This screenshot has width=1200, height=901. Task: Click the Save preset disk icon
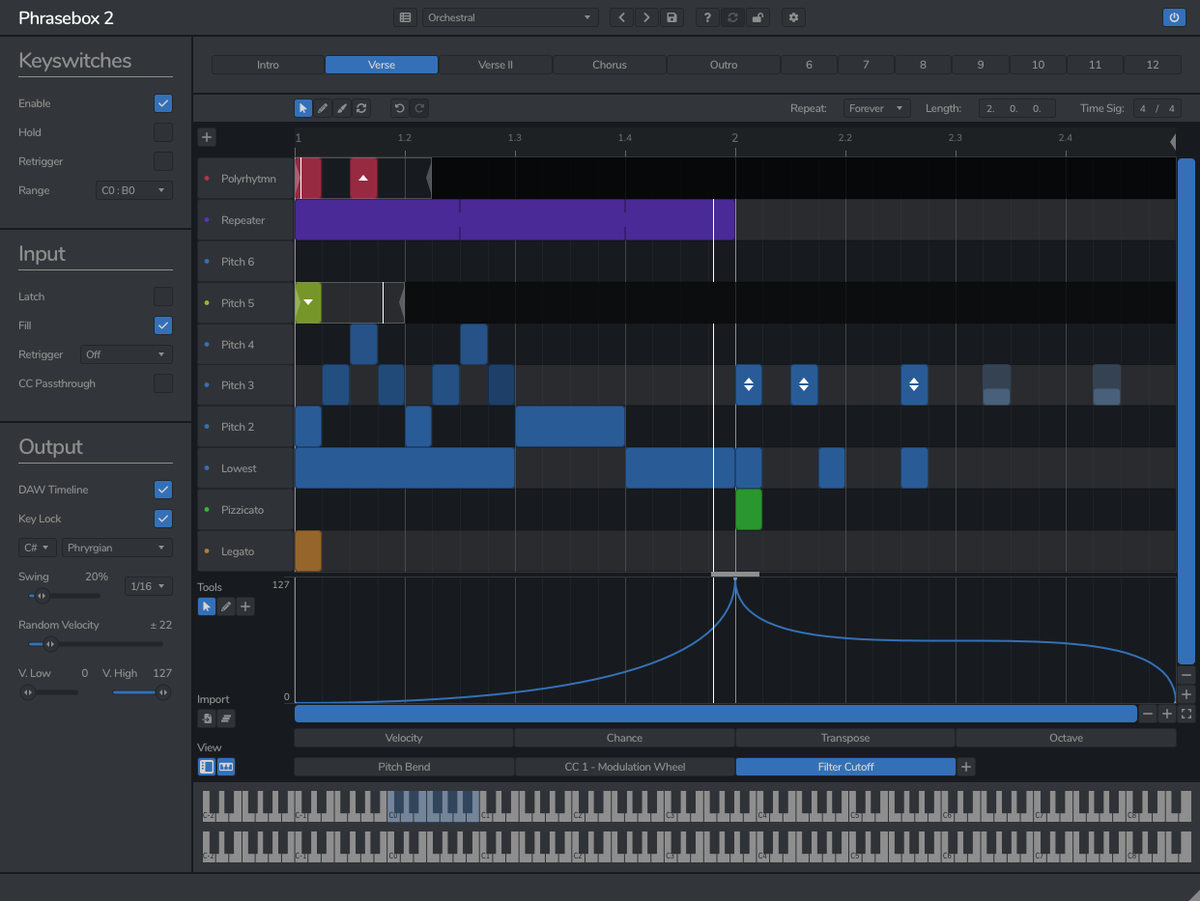pyautogui.click(x=672, y=17)
